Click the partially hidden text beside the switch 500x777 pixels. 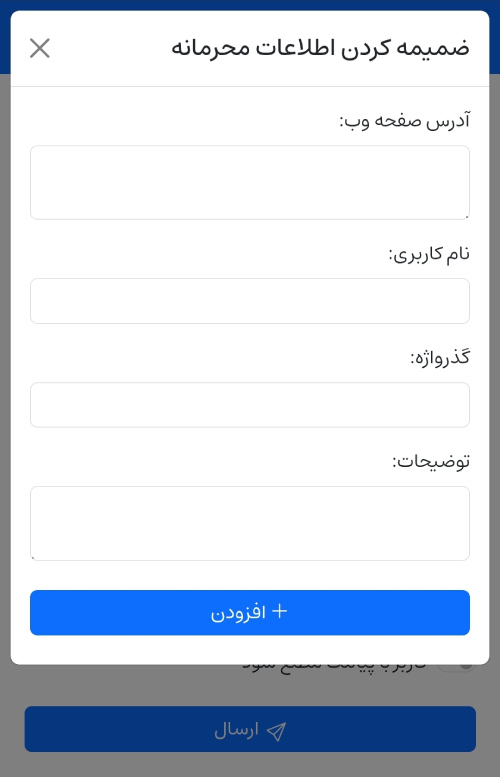(x=334, y=667)
